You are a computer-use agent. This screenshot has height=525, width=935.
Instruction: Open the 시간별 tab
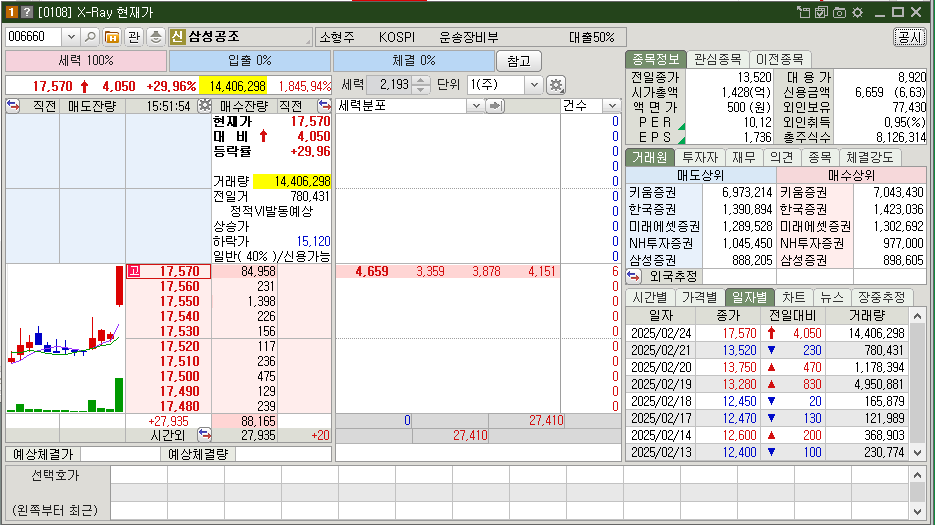pyautogui.click(x=650, y=297)
